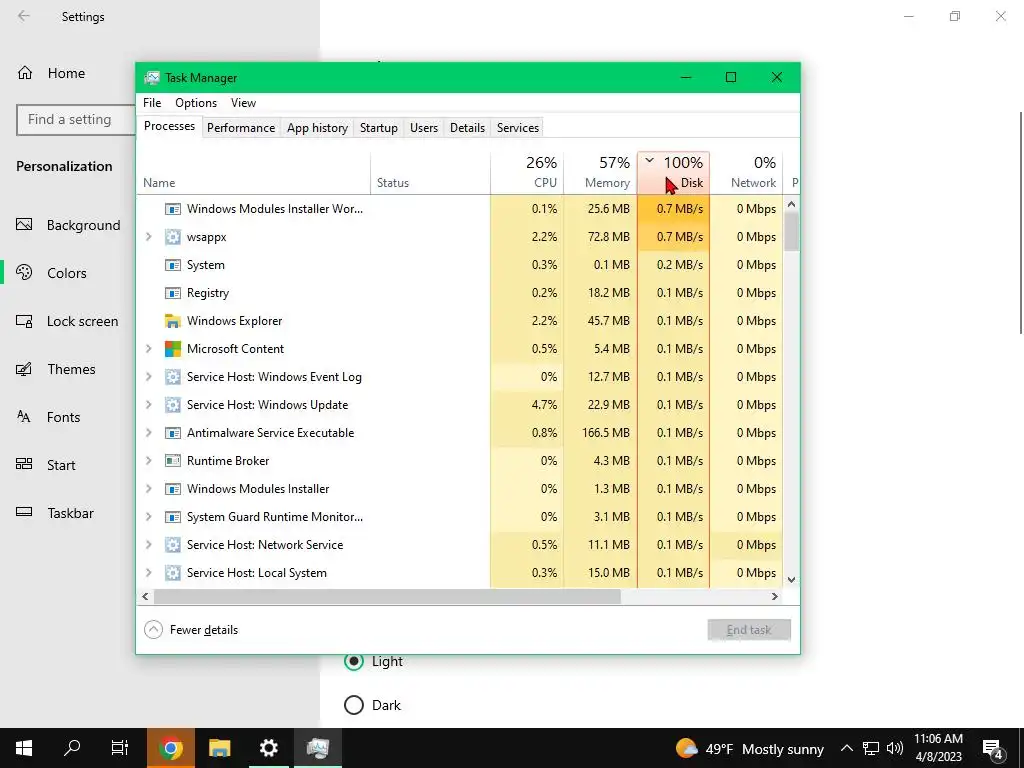
Task: Expand the wsappx process group
Action: click(x=149, y=237)
